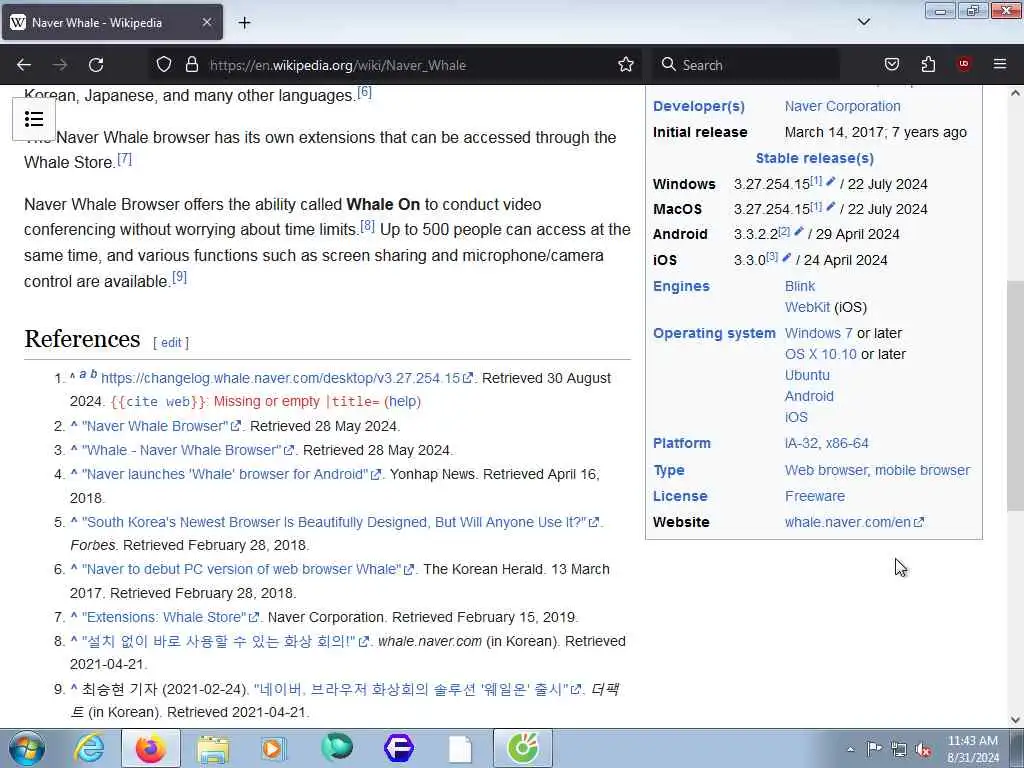
Task: Close the Naver Whale Wikipedia tab
Action: pyautogui.click(x=206, y=22)
